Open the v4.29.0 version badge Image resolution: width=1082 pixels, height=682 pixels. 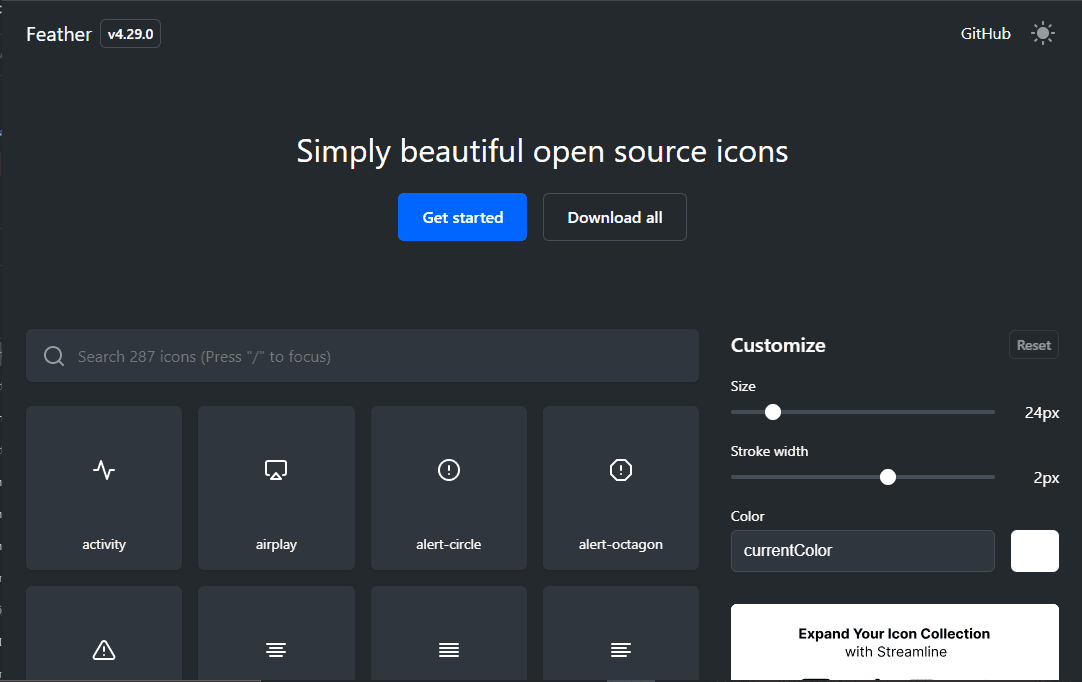(130, 34)
